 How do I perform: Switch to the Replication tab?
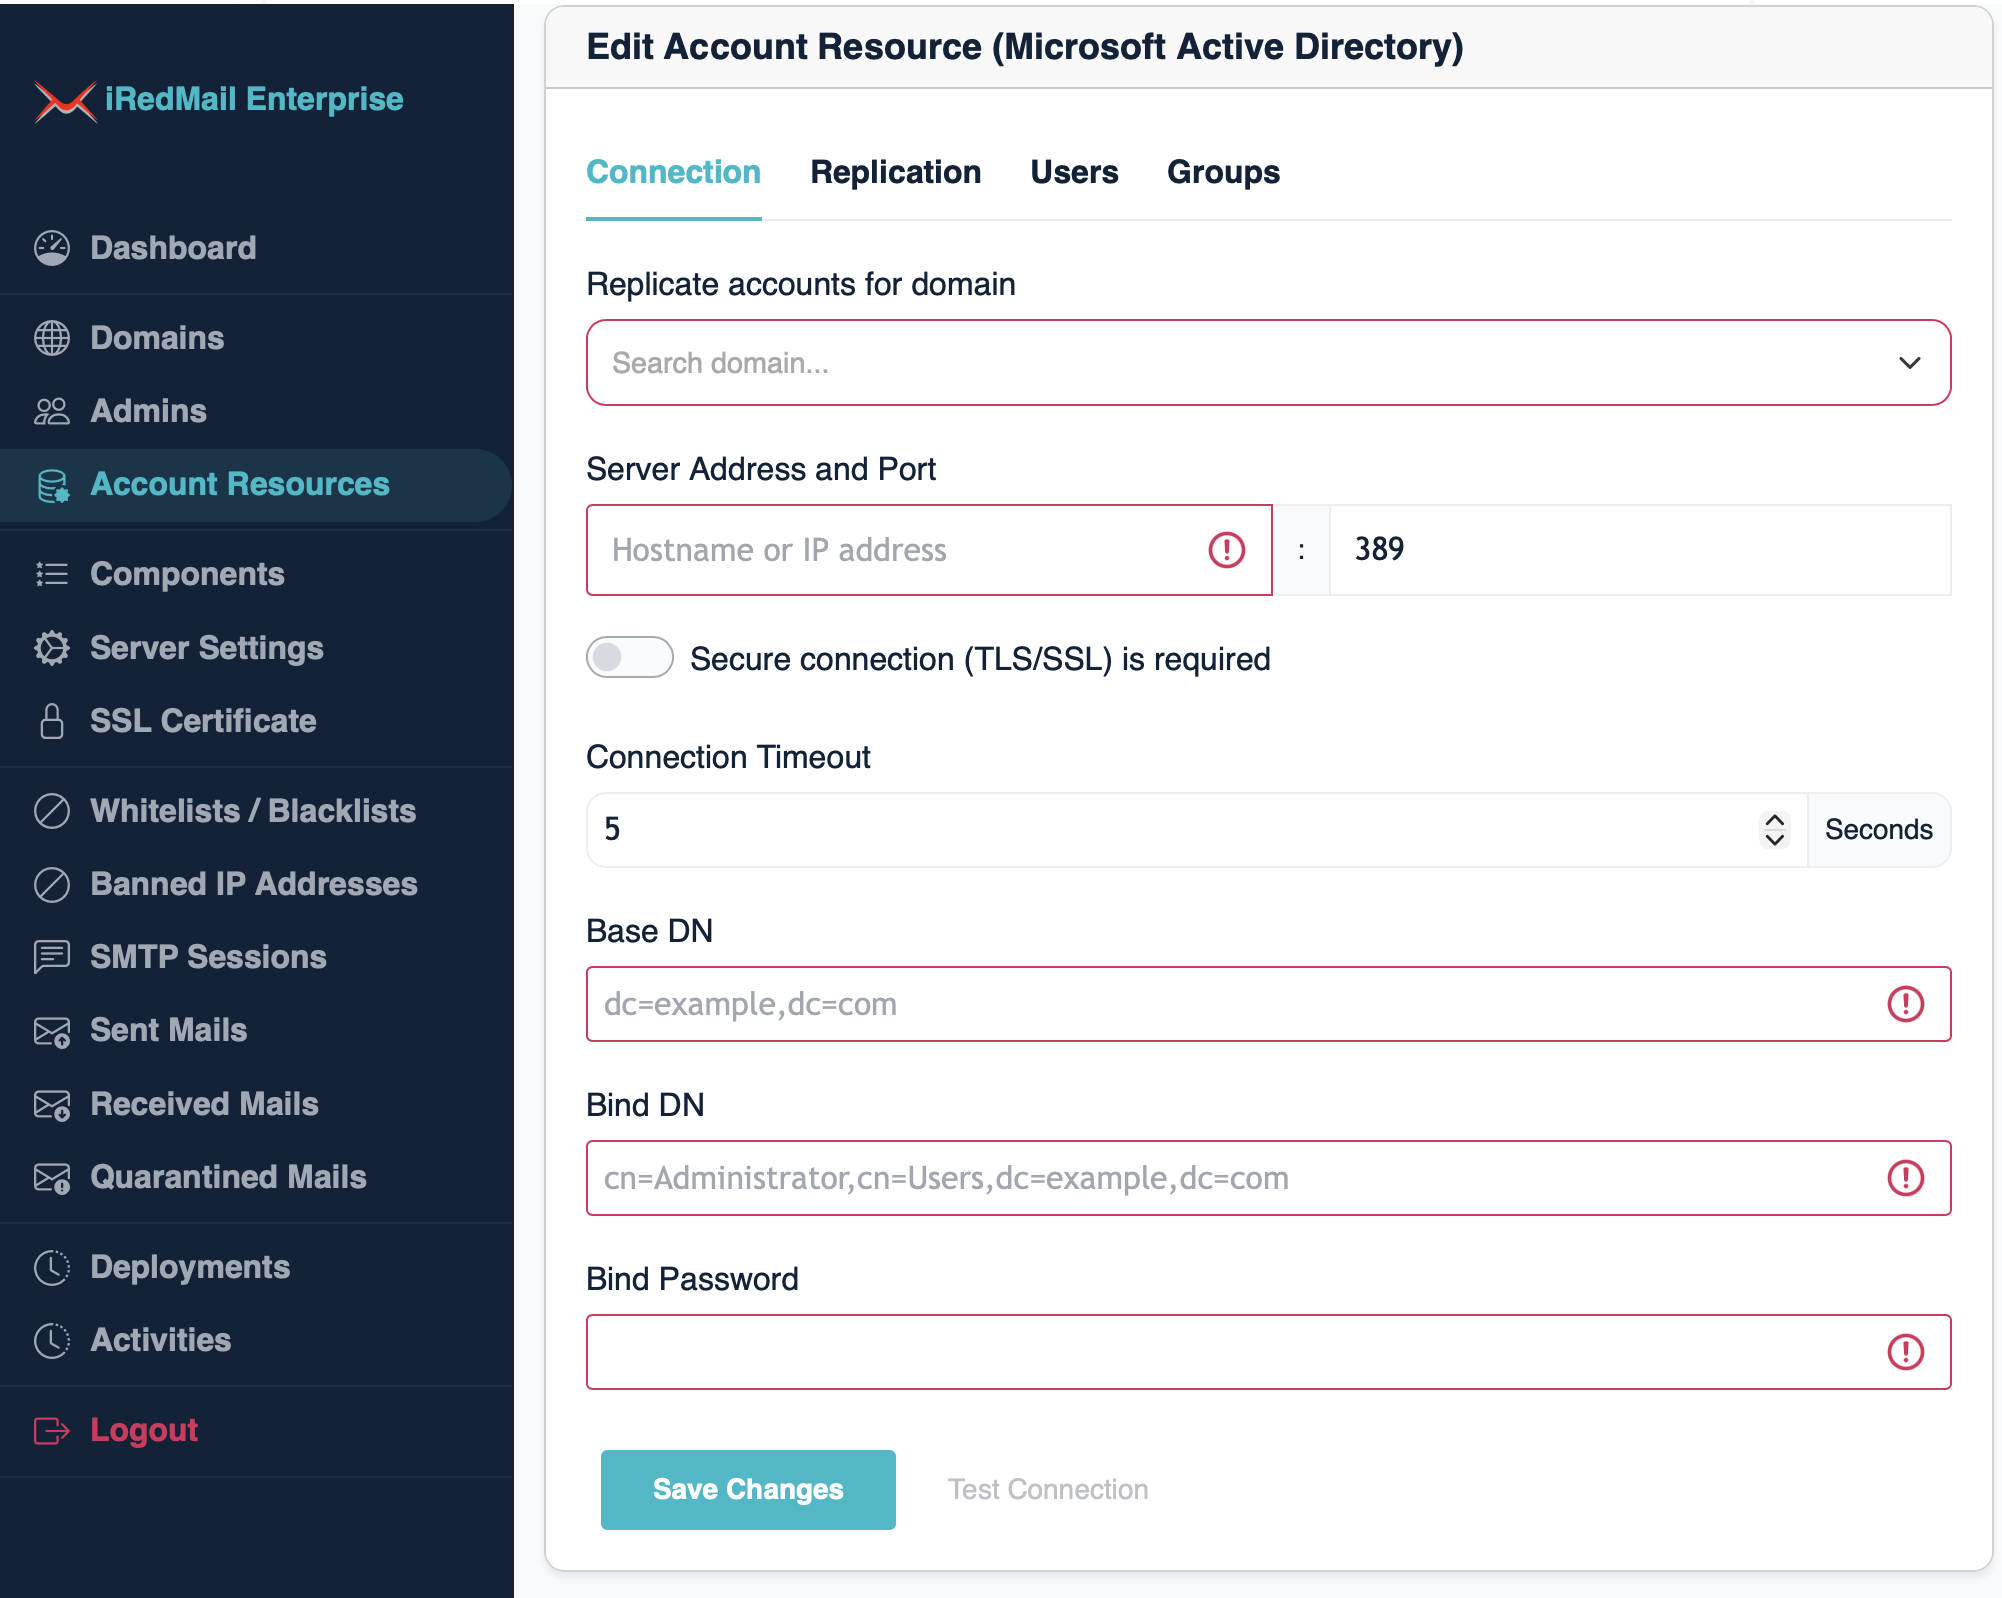pos(896,172)
